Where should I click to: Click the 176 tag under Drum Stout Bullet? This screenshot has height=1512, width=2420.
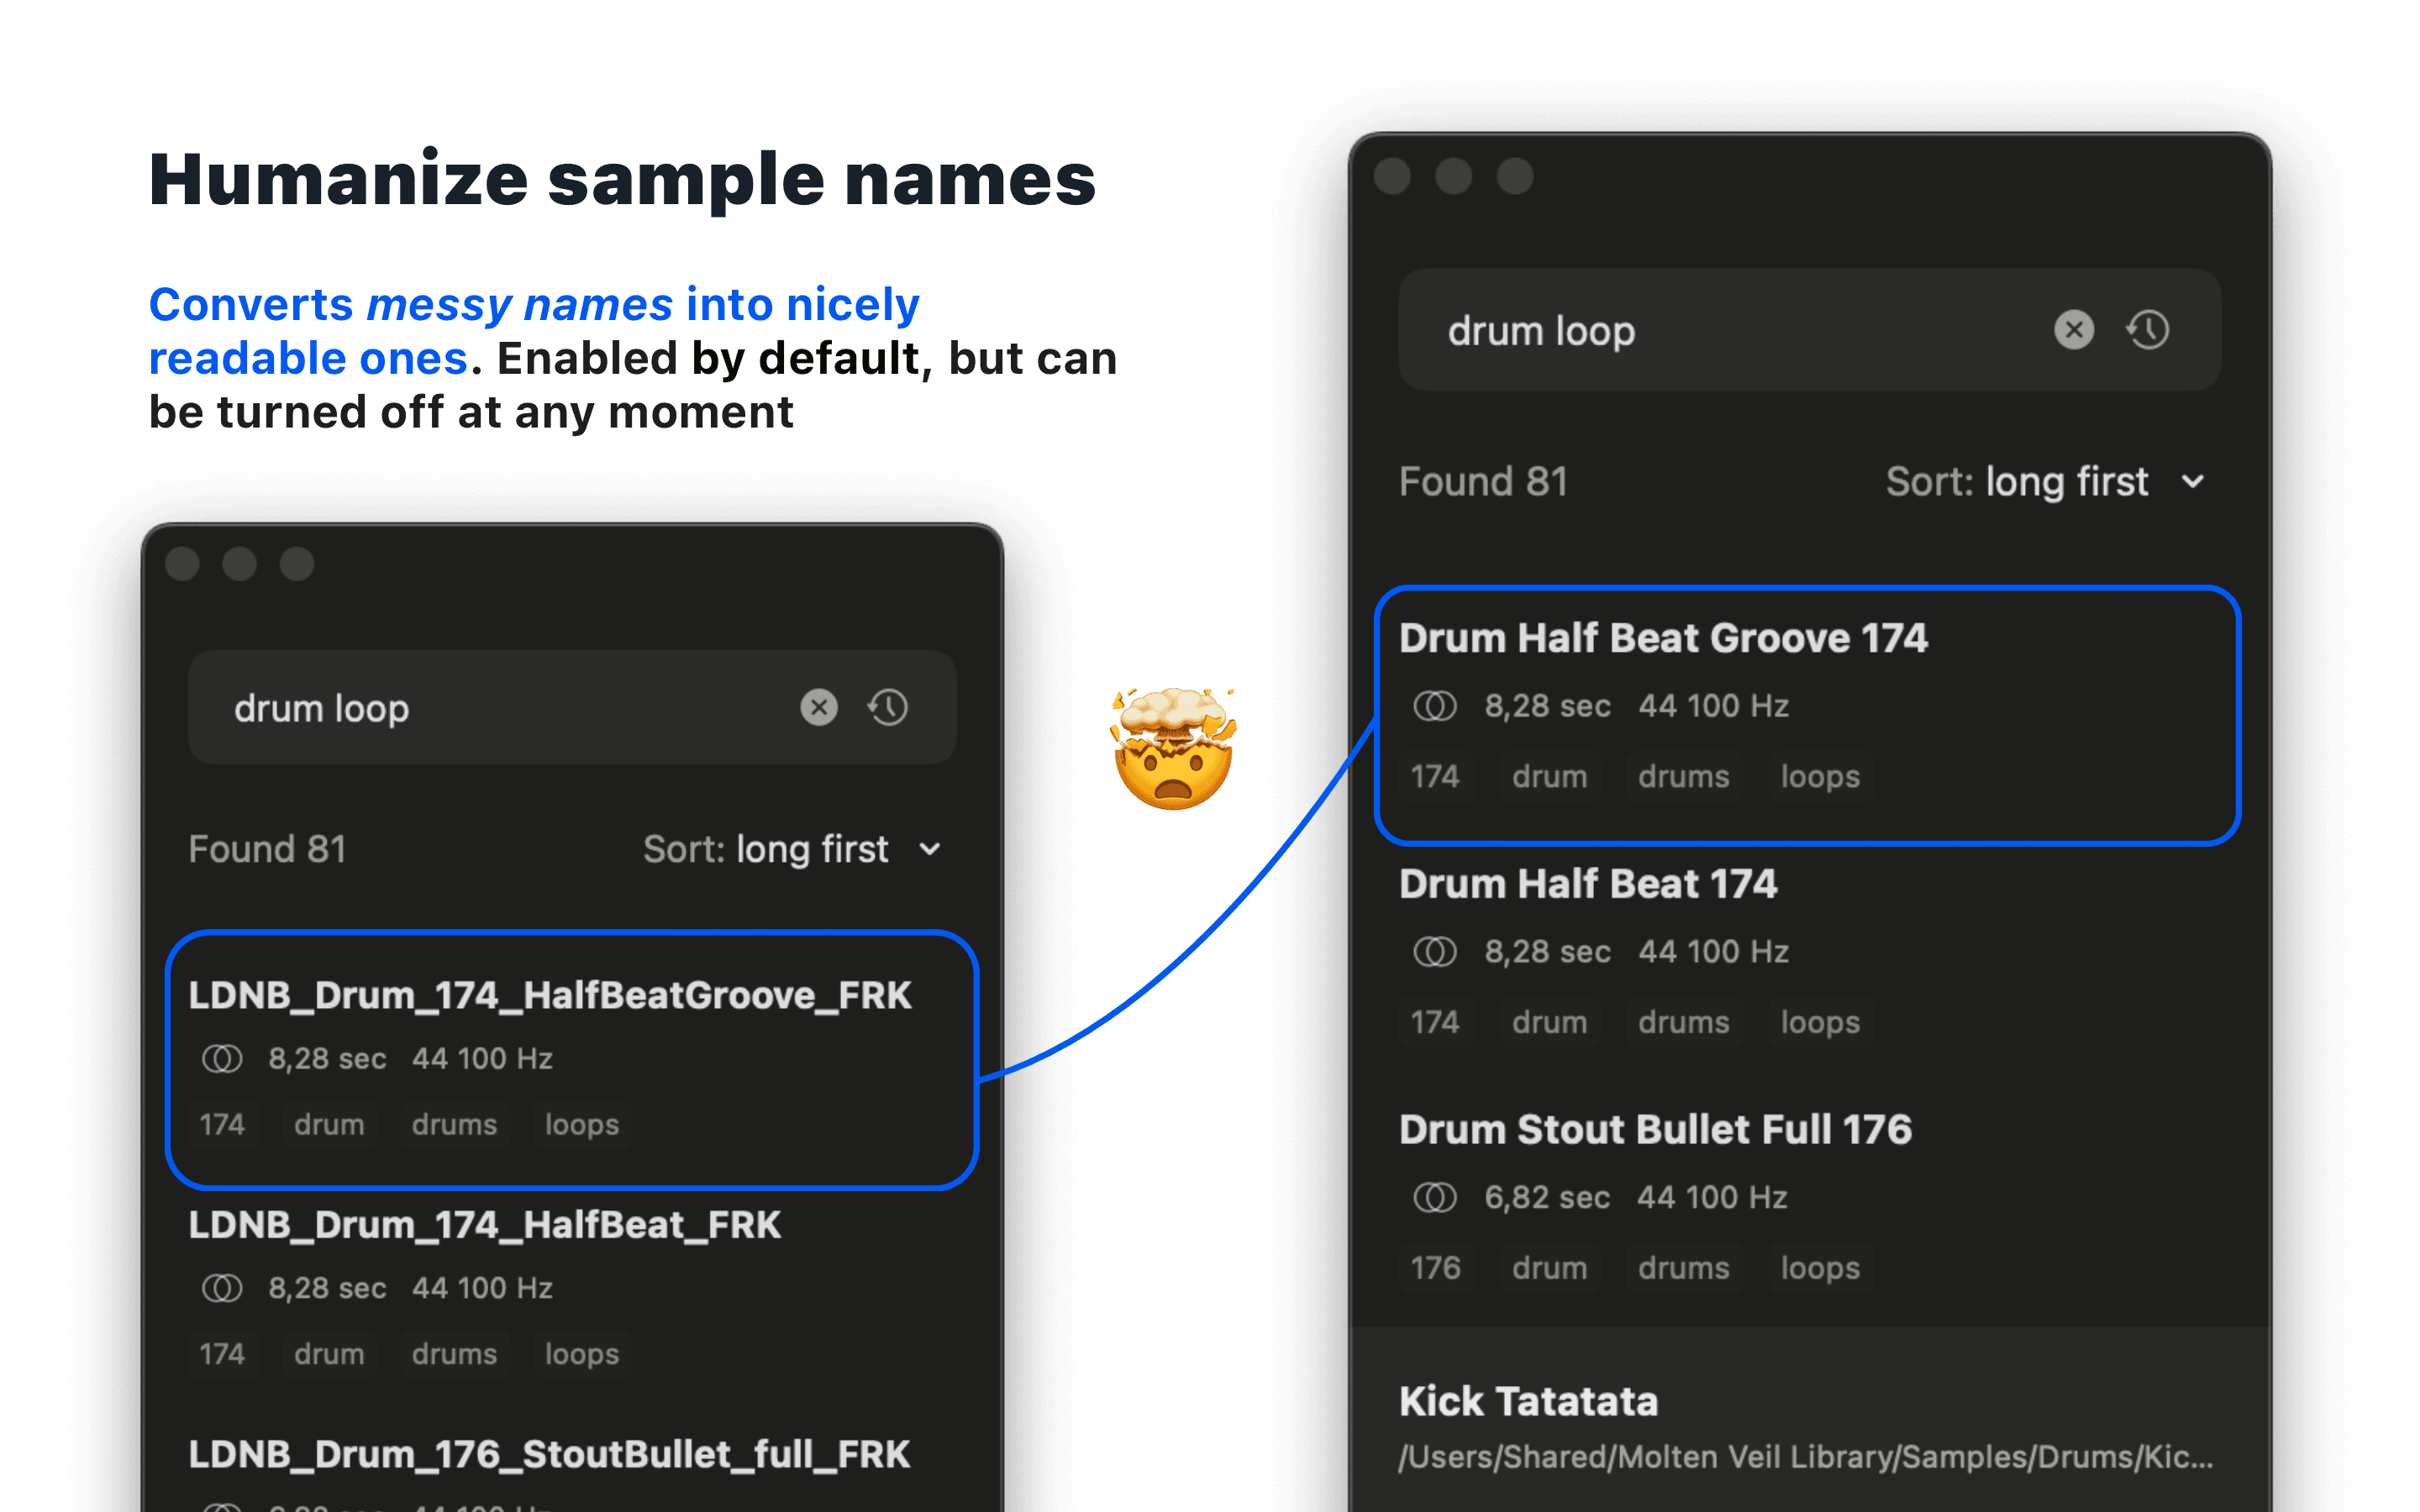click(x=1434, y=1268)
